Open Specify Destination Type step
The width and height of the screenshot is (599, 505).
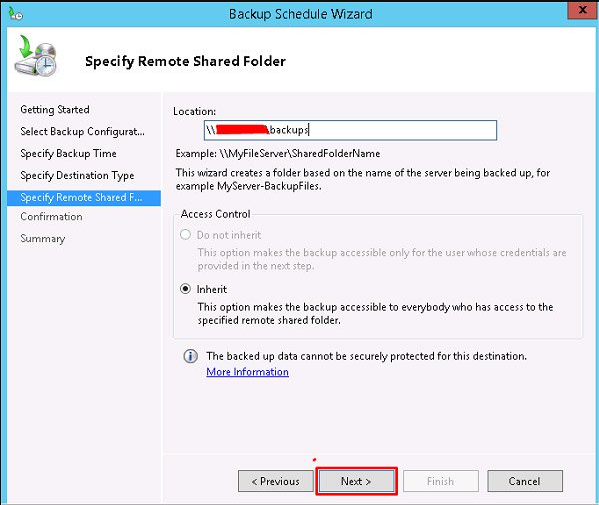coord(77,175)
